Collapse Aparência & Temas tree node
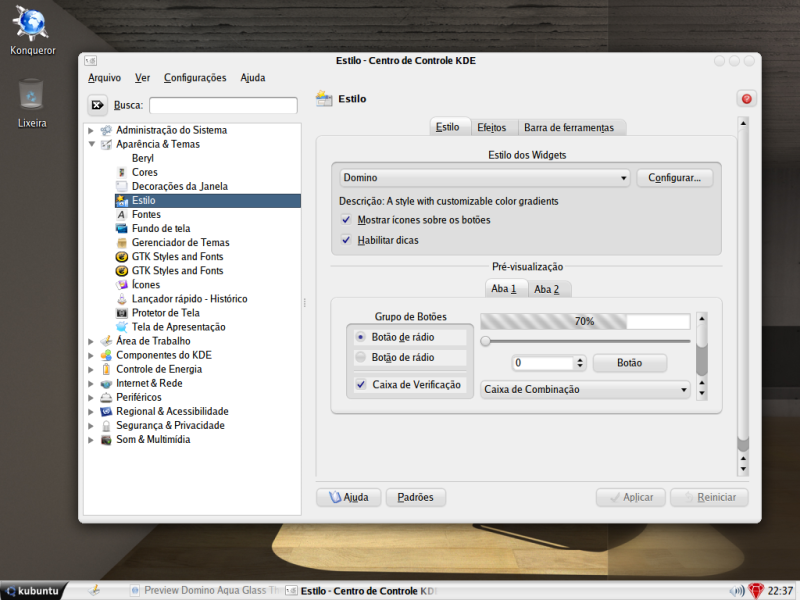The image size is (800, 600). click(91, 144)
